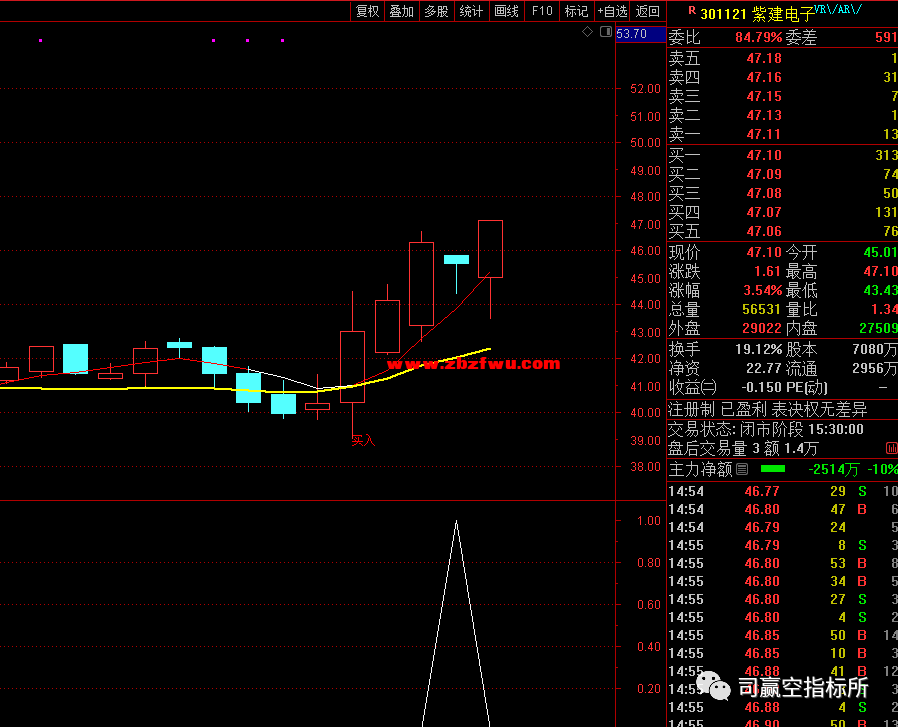The height and width of the screenshot is (727, 898).
Task: Select the 卖五 47.18 ask row
Action: coord(782,58)
